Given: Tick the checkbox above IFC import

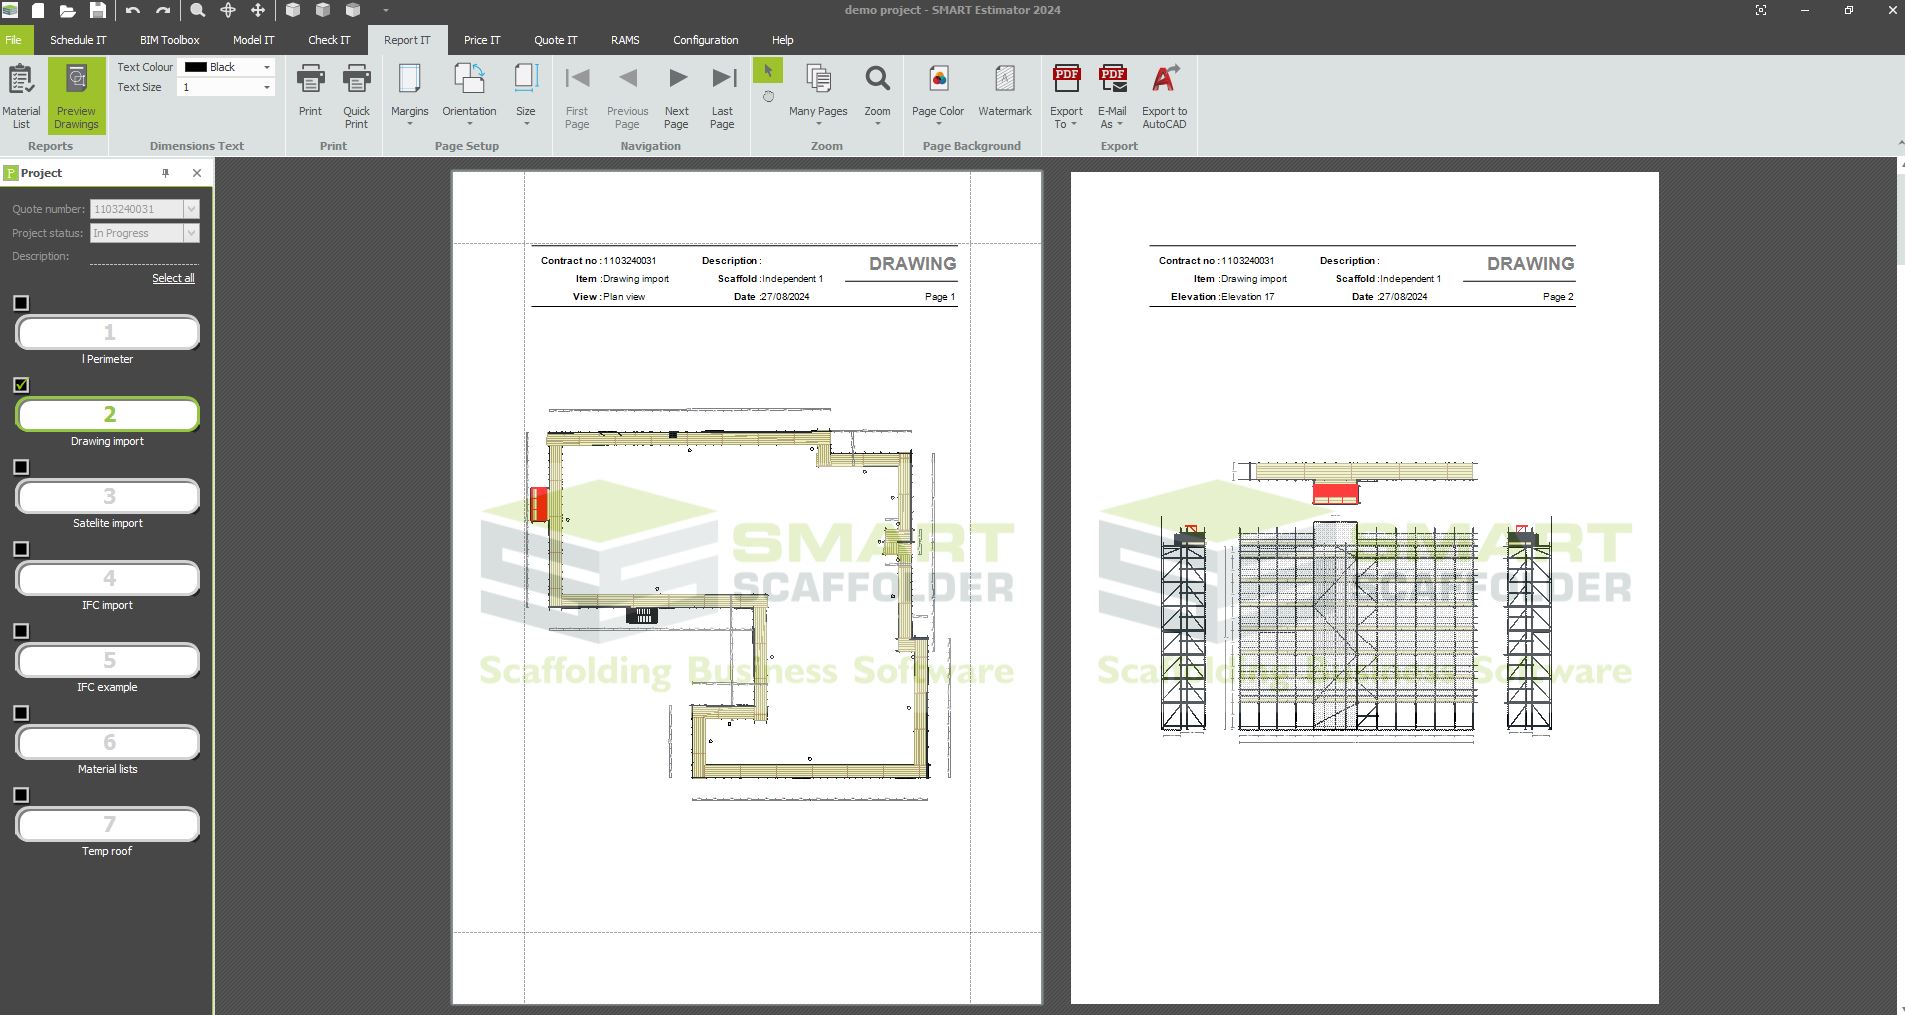Looking at the screenshot, I should (x=21, y=549).
